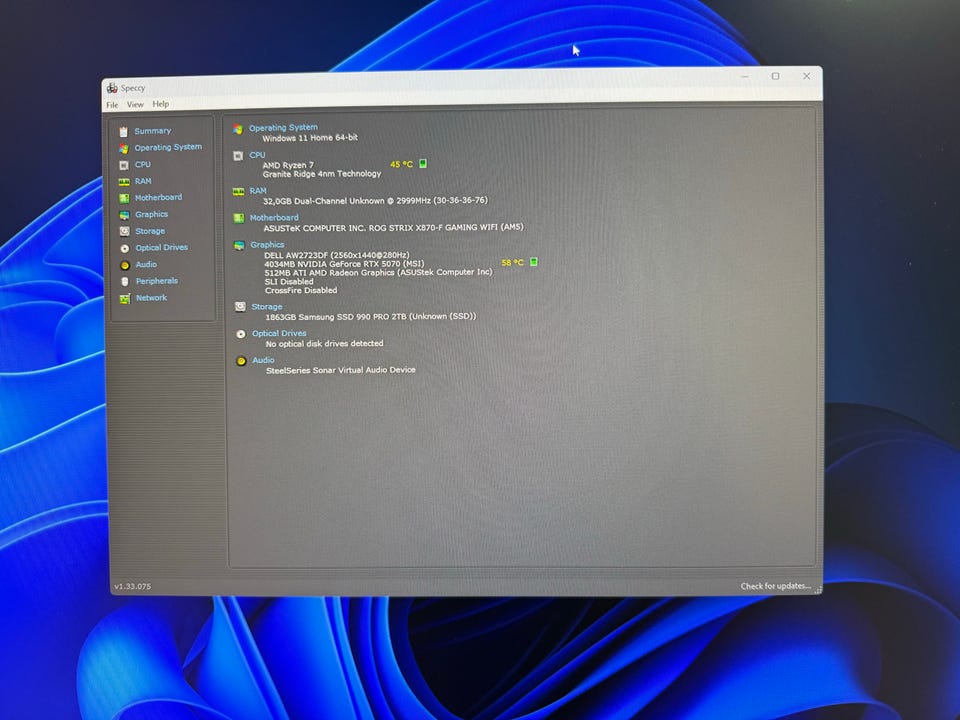Click the Optical Drives disc icon in the summary pane
Screen dimensions: 960x720
241,334
